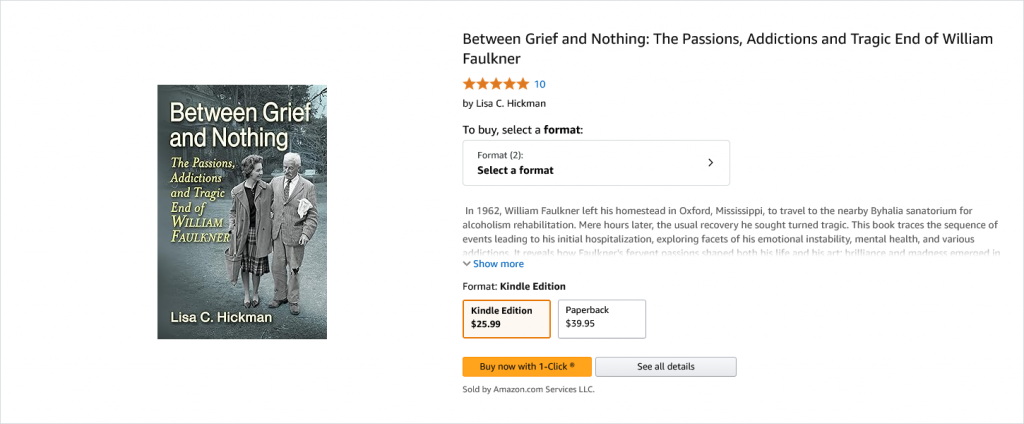Open the Select a format dropdown
The image size is (1024, 424).
point(595,163)
